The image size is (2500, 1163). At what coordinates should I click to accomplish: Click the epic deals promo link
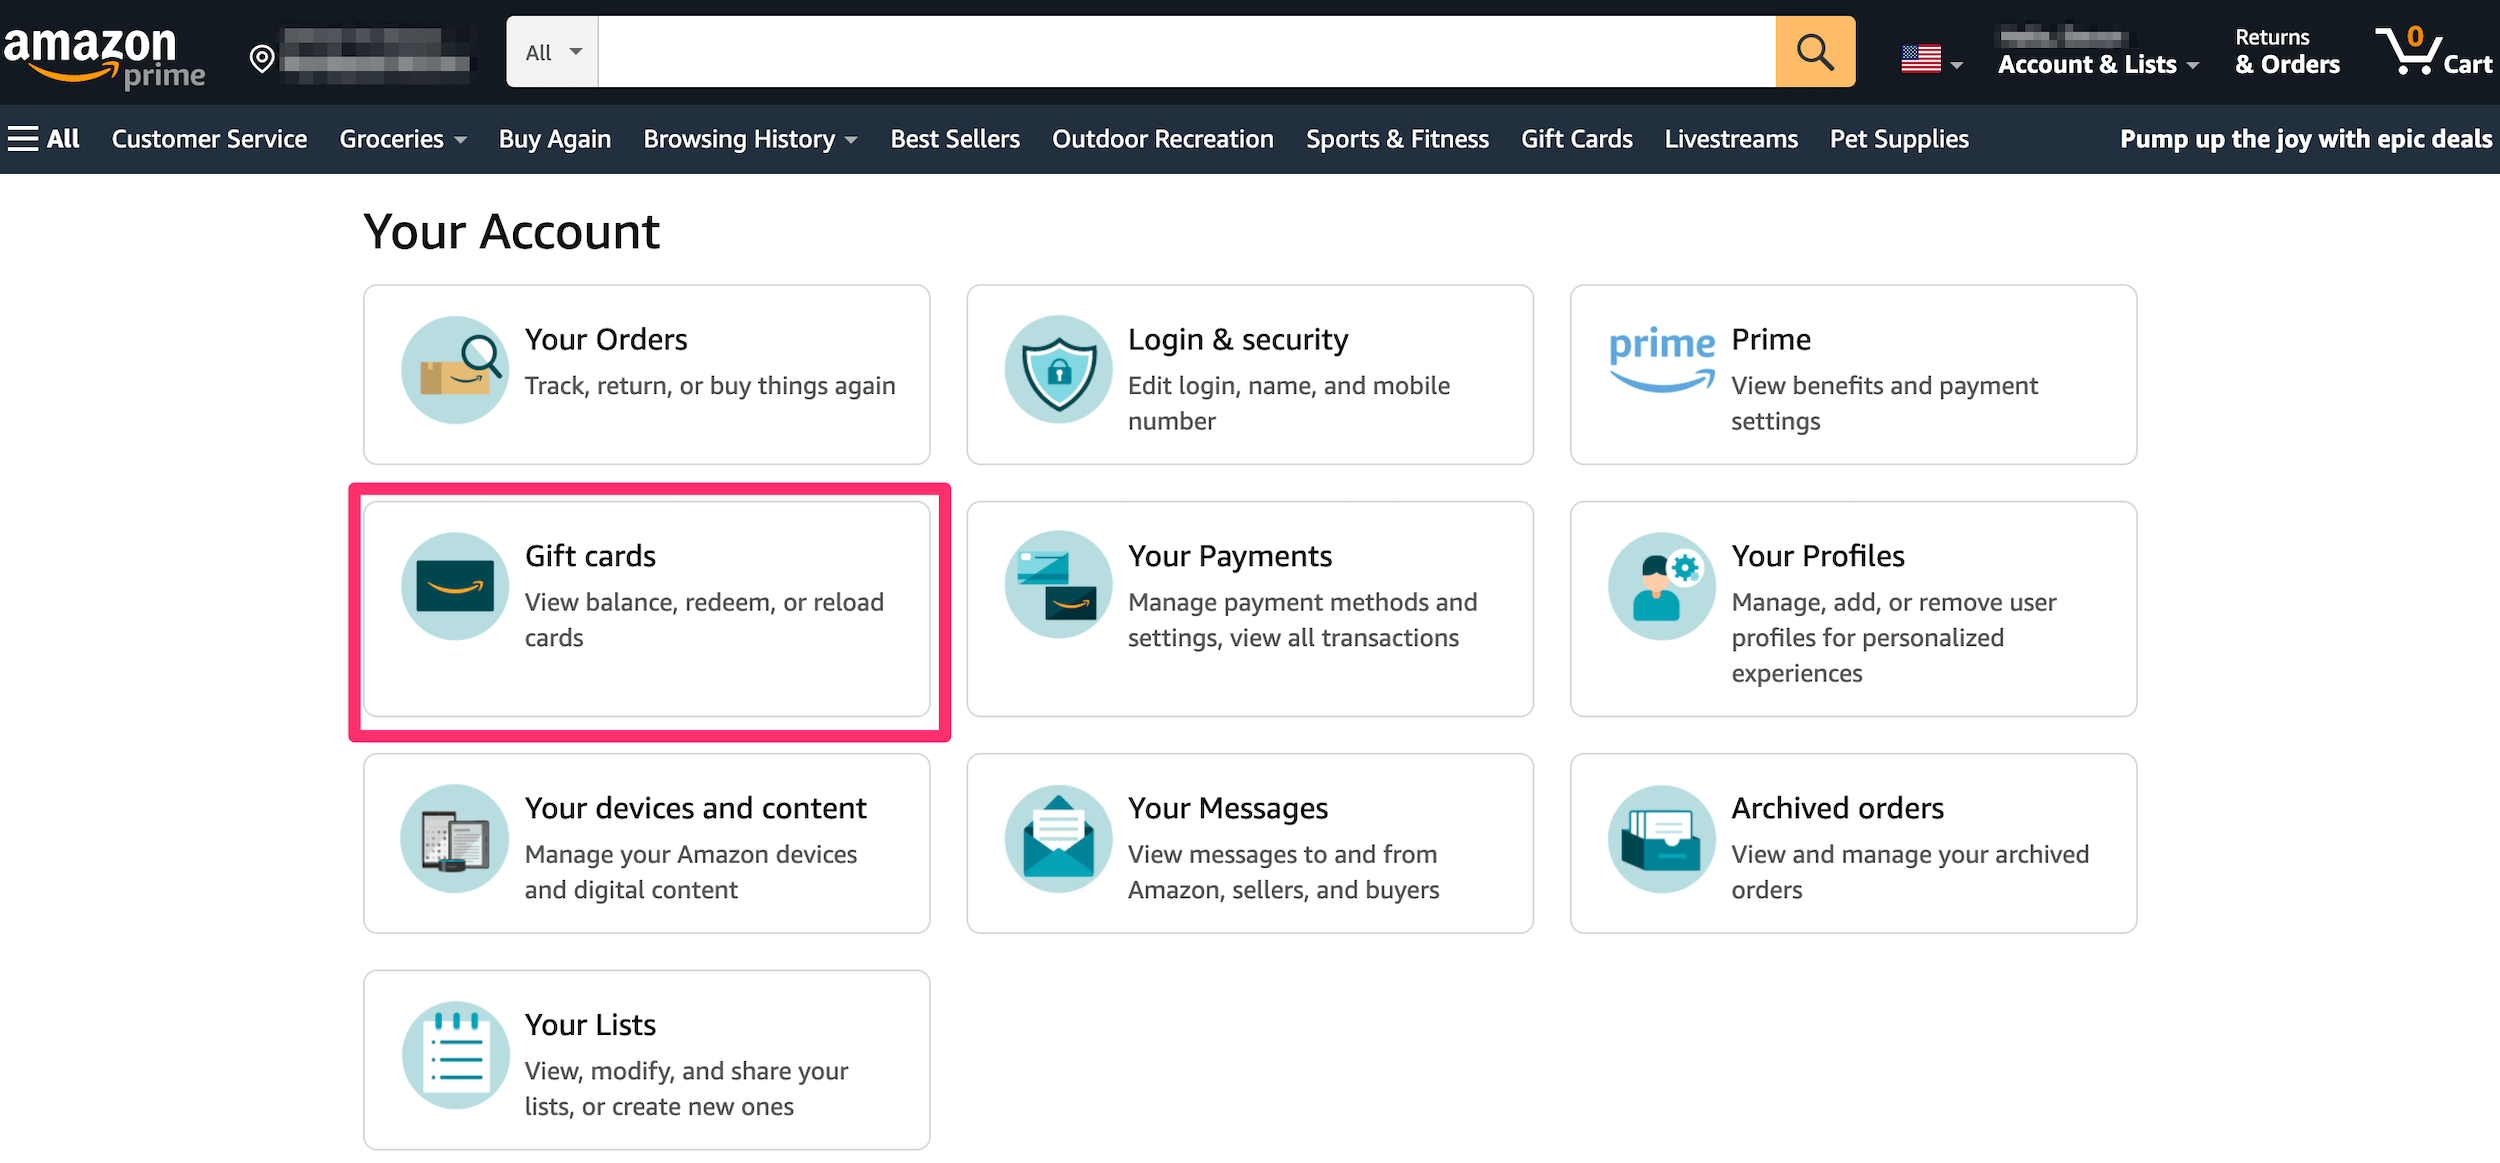pos(2306,139)
